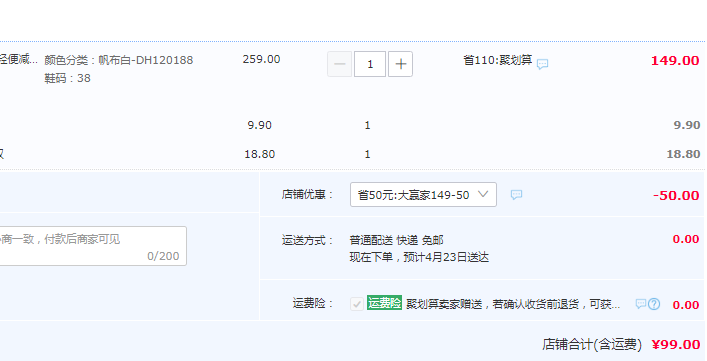Click 店铺优惠： label
707x361 pixels.
click(308, 195)
